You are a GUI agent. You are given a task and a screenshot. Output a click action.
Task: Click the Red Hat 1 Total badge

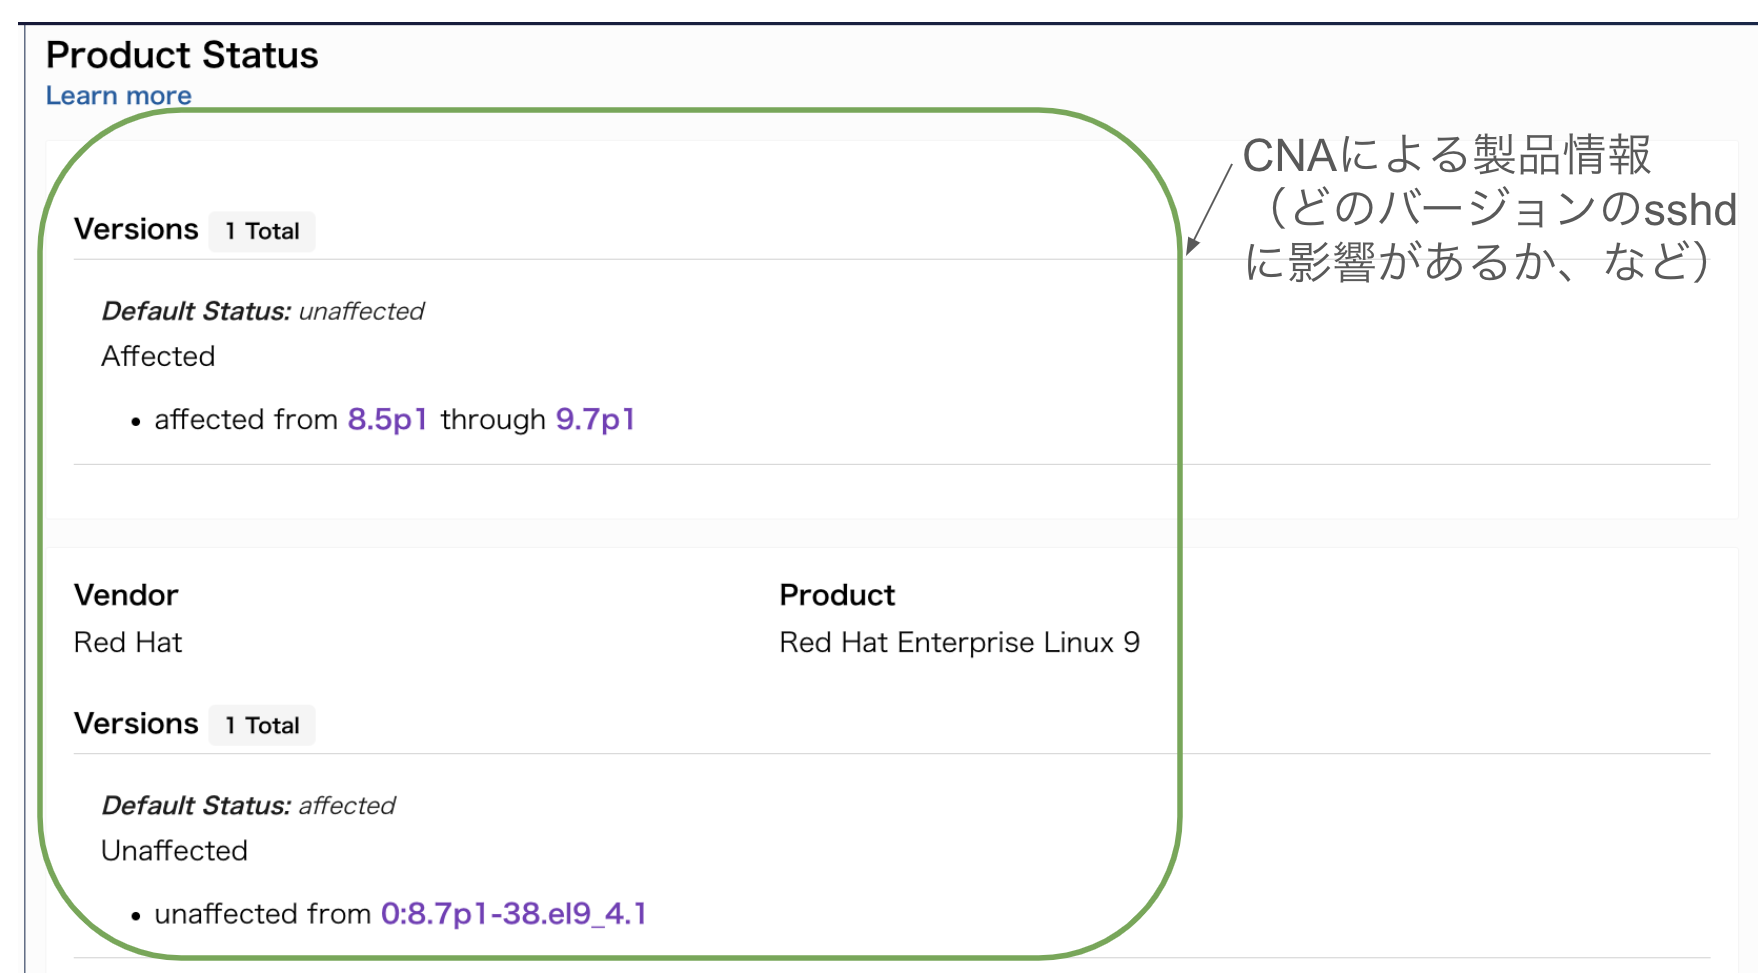(x=262, y=725)
